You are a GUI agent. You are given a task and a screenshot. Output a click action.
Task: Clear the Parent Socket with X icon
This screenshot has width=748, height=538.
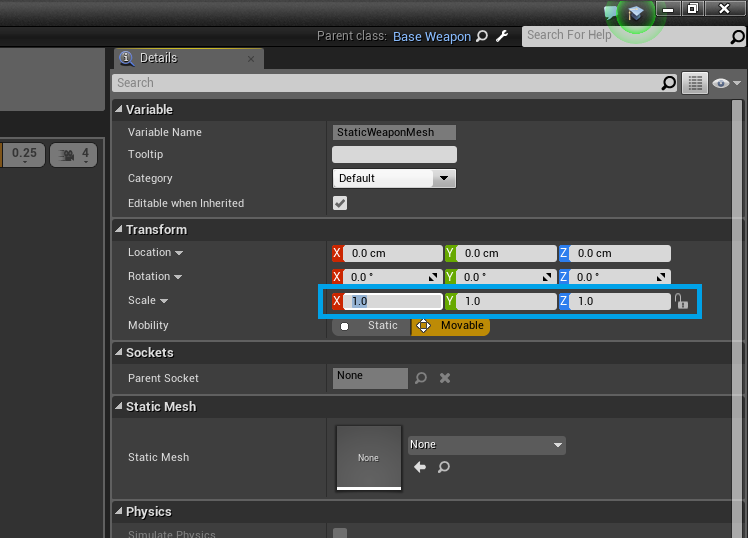[445, 378]
